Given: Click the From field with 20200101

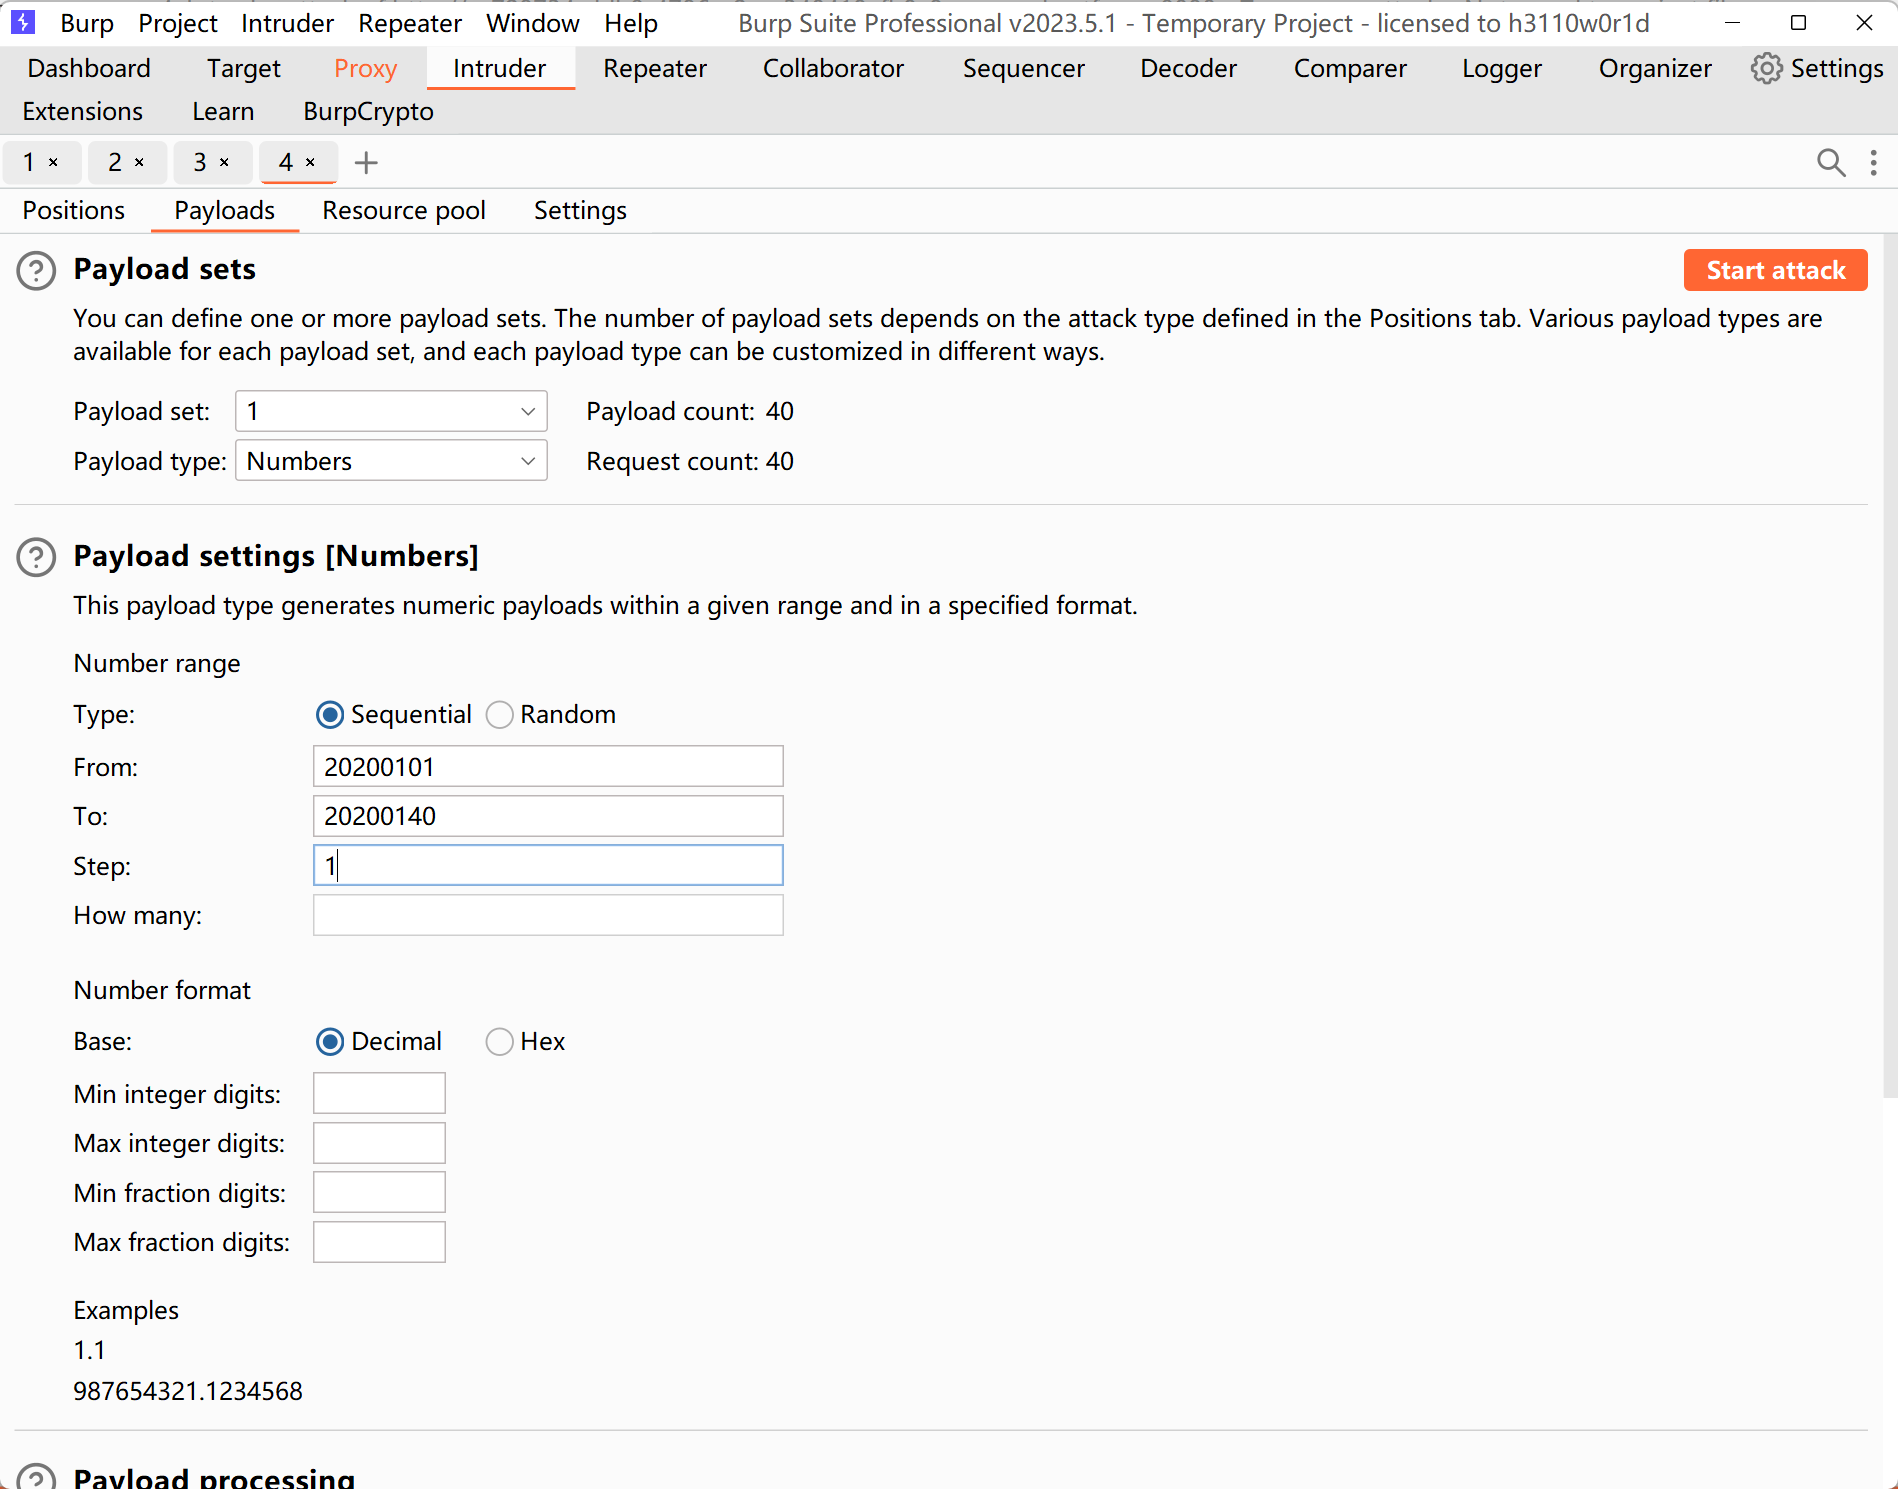Looking at the screenshot, I should tap(548, 767).
